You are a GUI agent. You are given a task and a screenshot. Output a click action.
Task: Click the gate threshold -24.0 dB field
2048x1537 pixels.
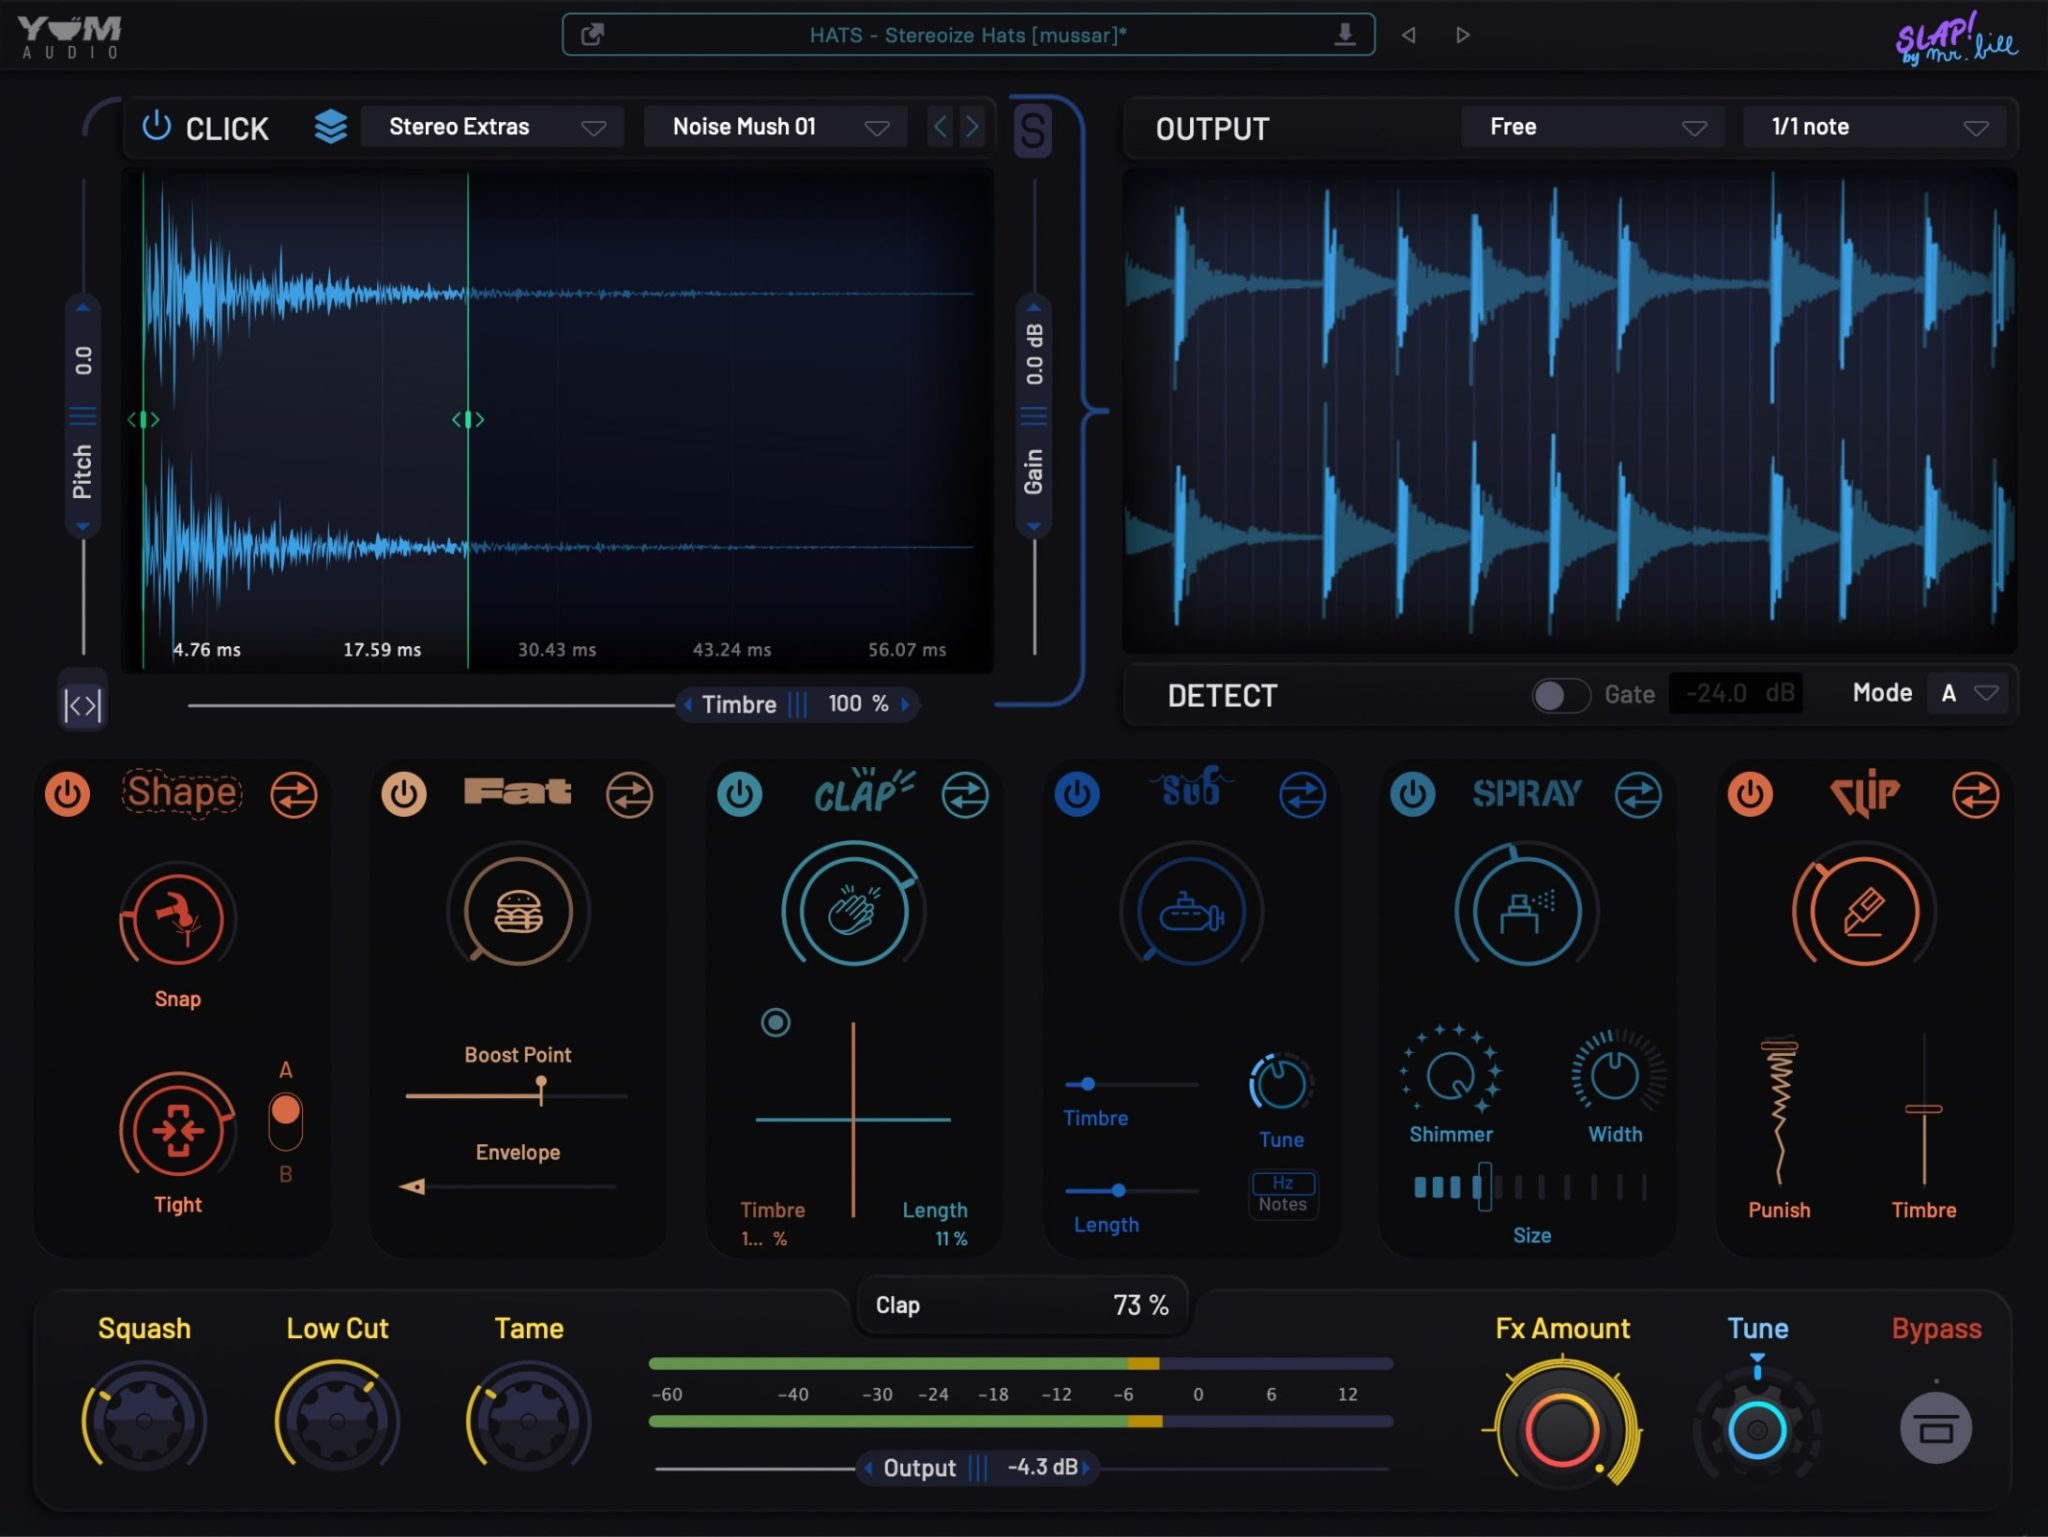pyautogui.click(x=1736, y=692)
